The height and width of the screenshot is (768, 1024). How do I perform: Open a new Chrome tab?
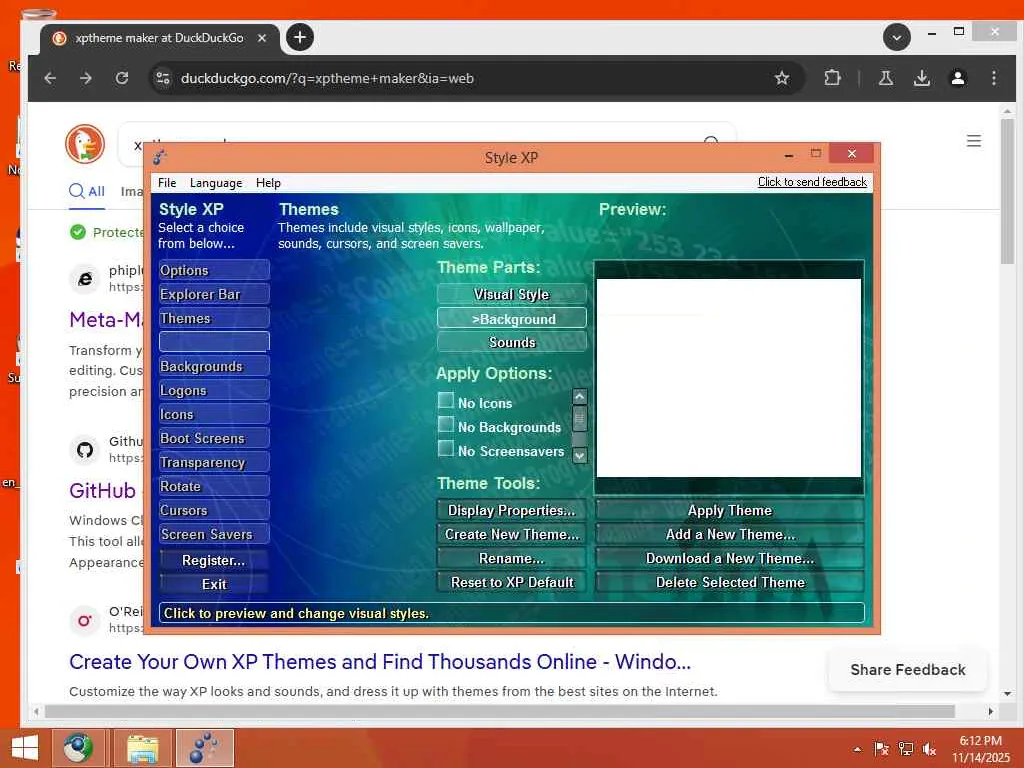click(300, 37)
